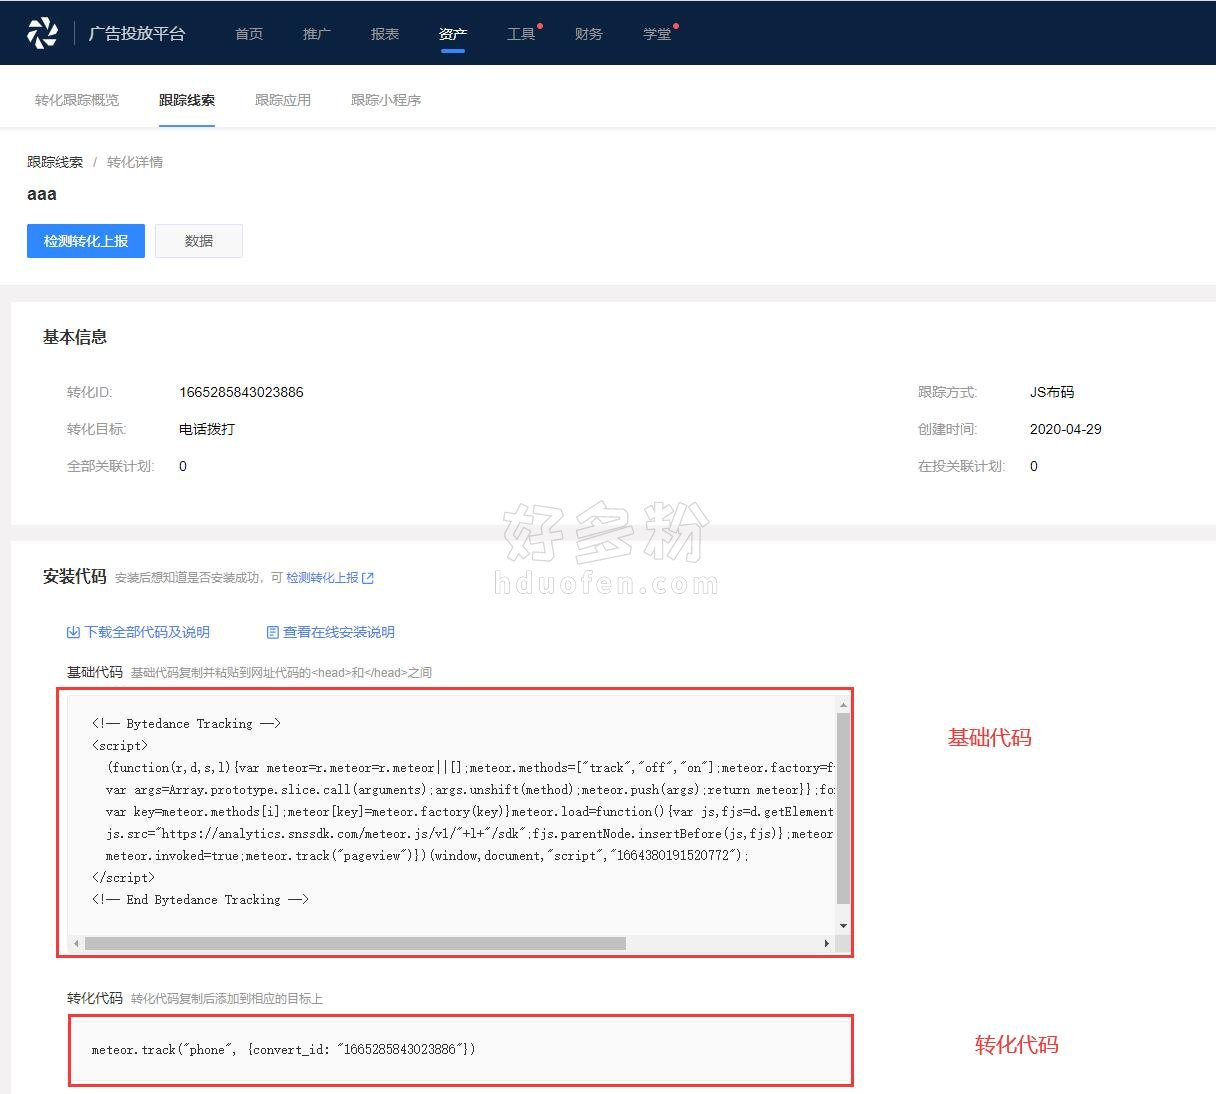Viewport: 1216px width, 1094px height.
Task: Click the scroll-left arrow of code box
Action: (x=76, y=943)
